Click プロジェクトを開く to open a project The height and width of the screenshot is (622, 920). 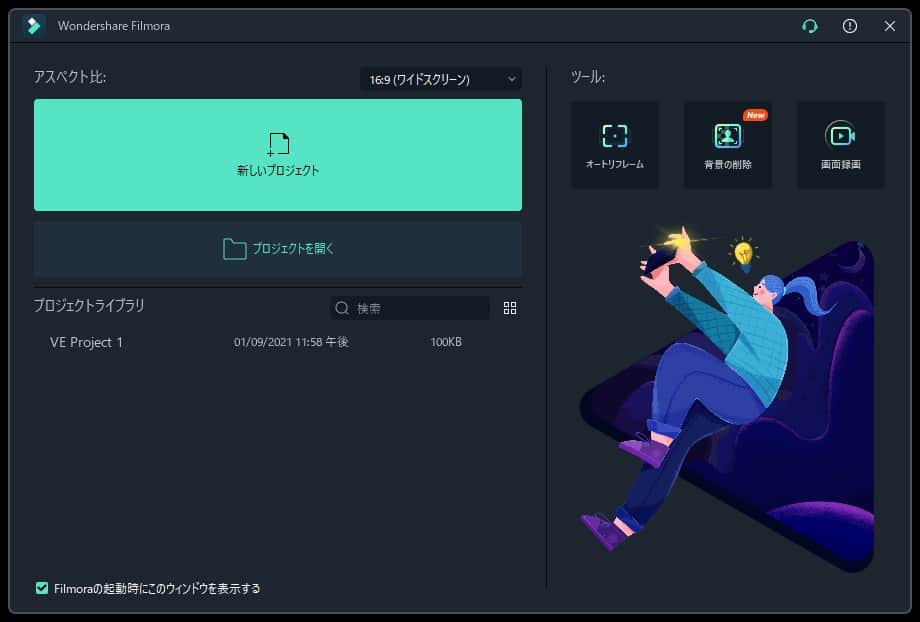tap(278, 249)
